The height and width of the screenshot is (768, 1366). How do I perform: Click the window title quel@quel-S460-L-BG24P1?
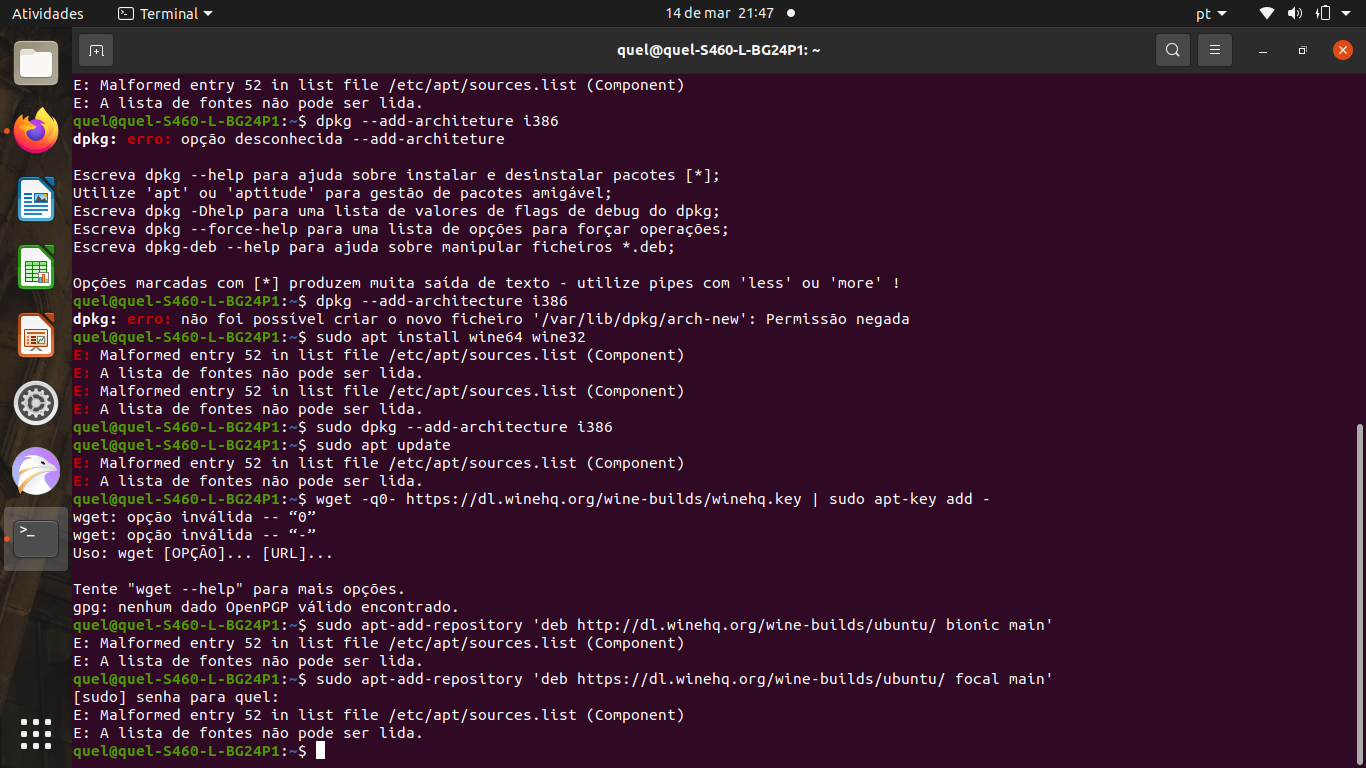click(x=718, y=50)
